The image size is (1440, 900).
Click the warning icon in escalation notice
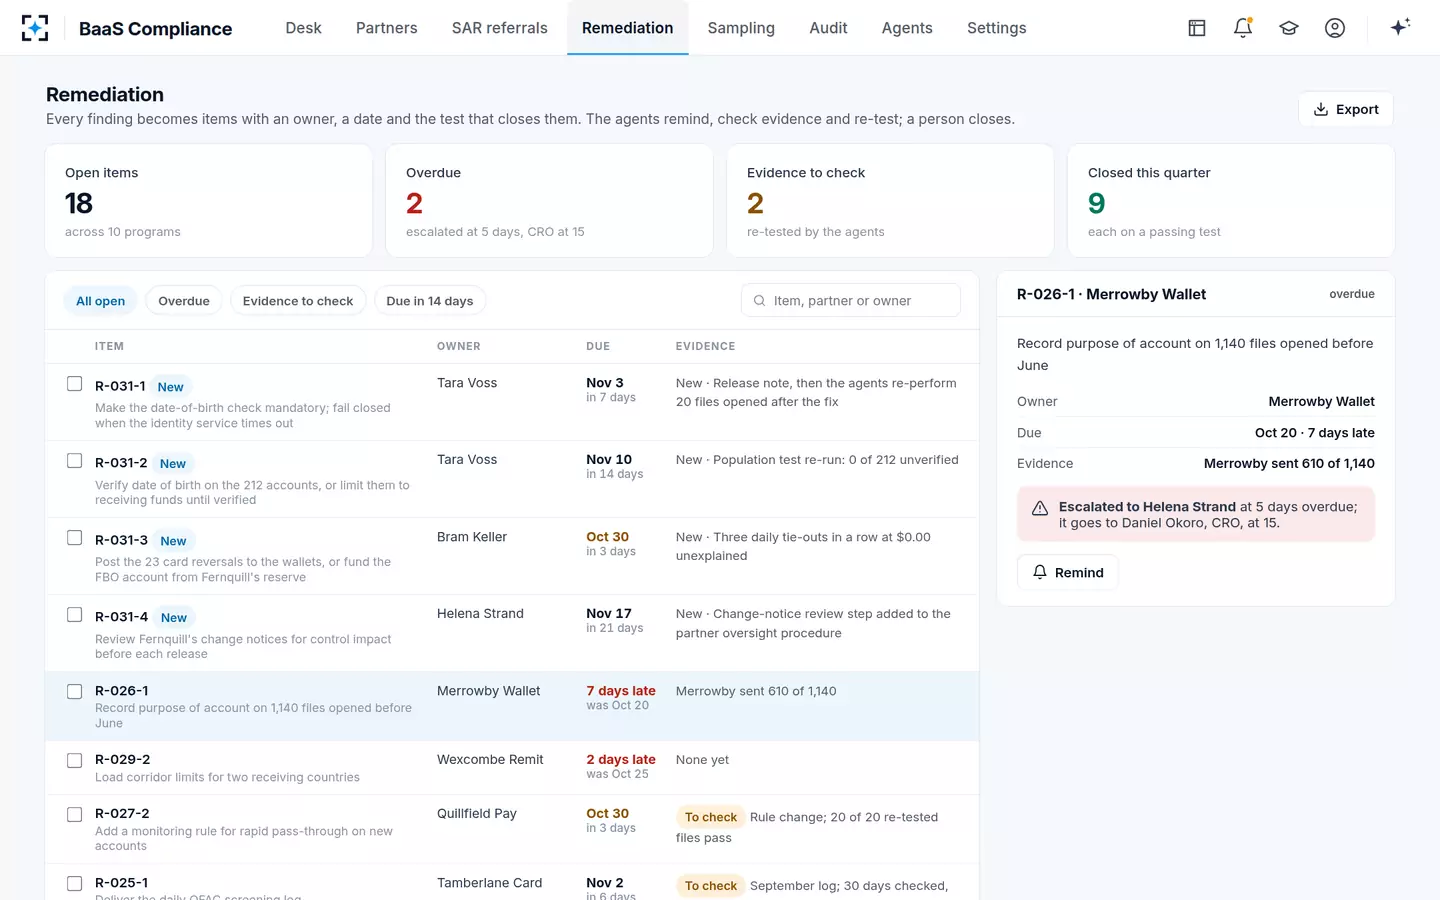(x=1040, y=508)
